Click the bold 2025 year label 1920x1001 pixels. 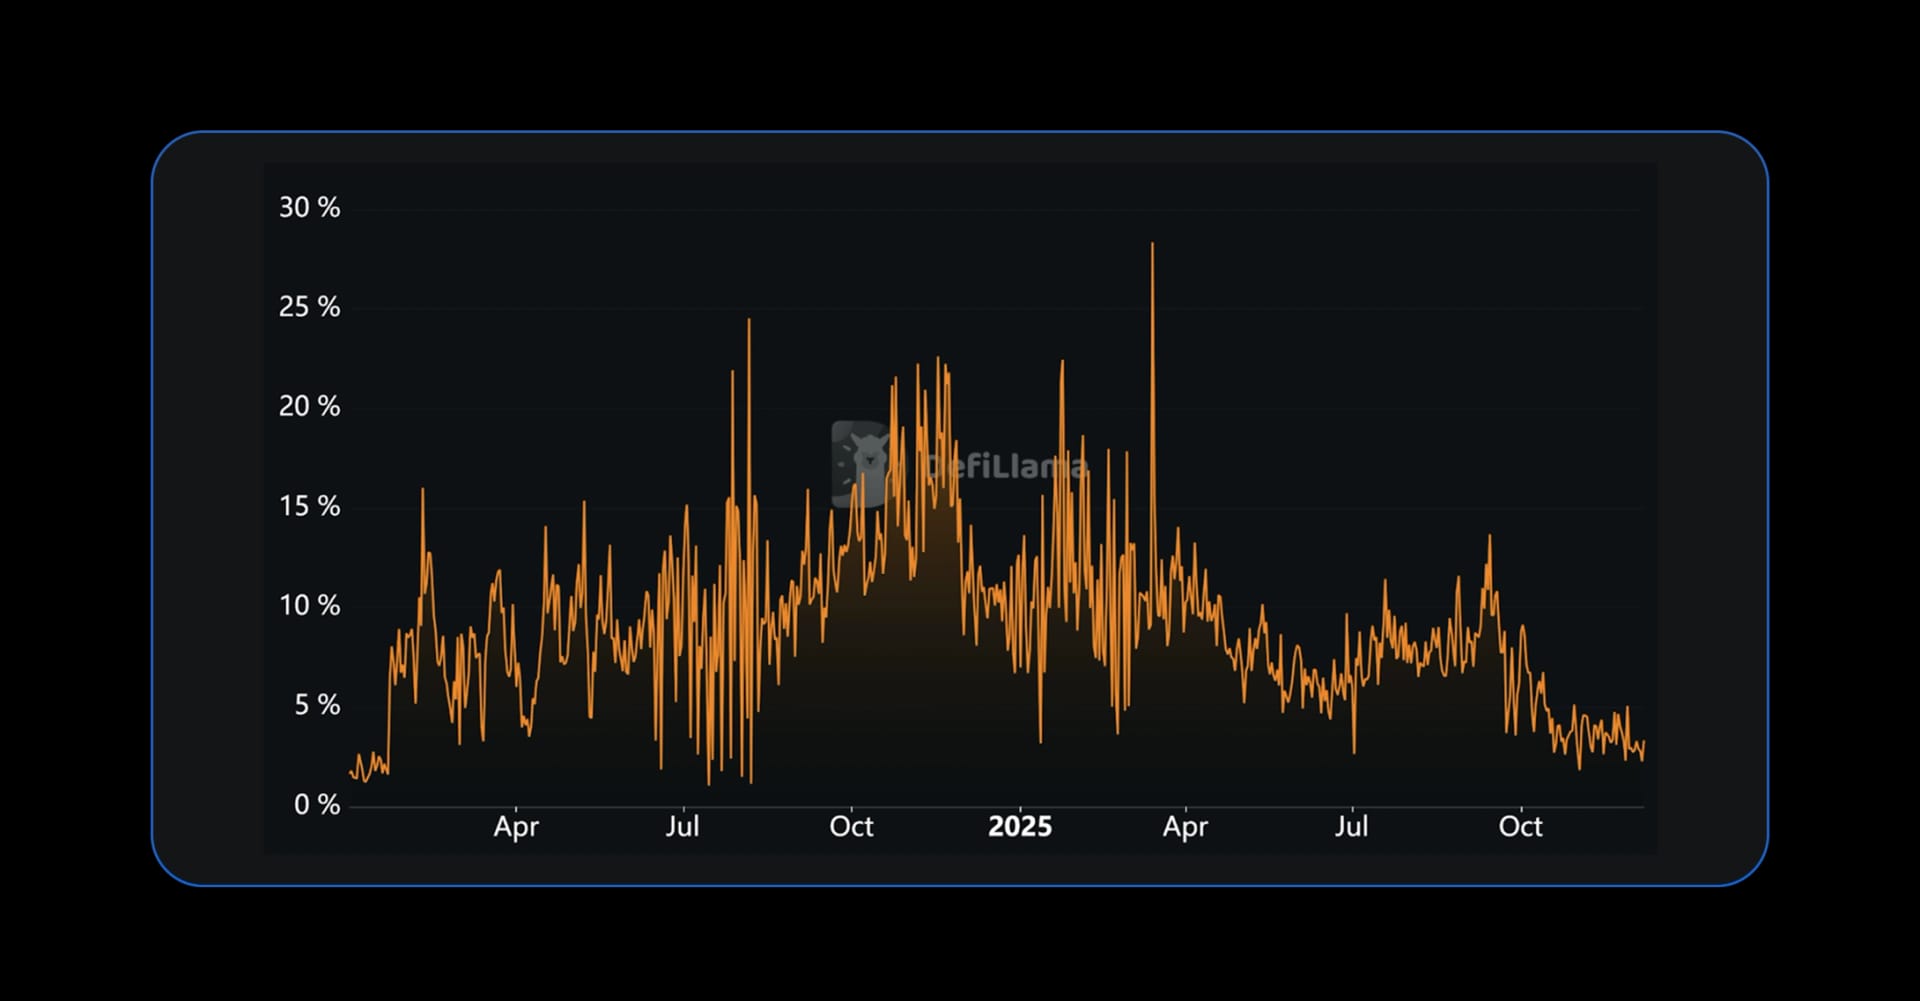click(1021, 827)
